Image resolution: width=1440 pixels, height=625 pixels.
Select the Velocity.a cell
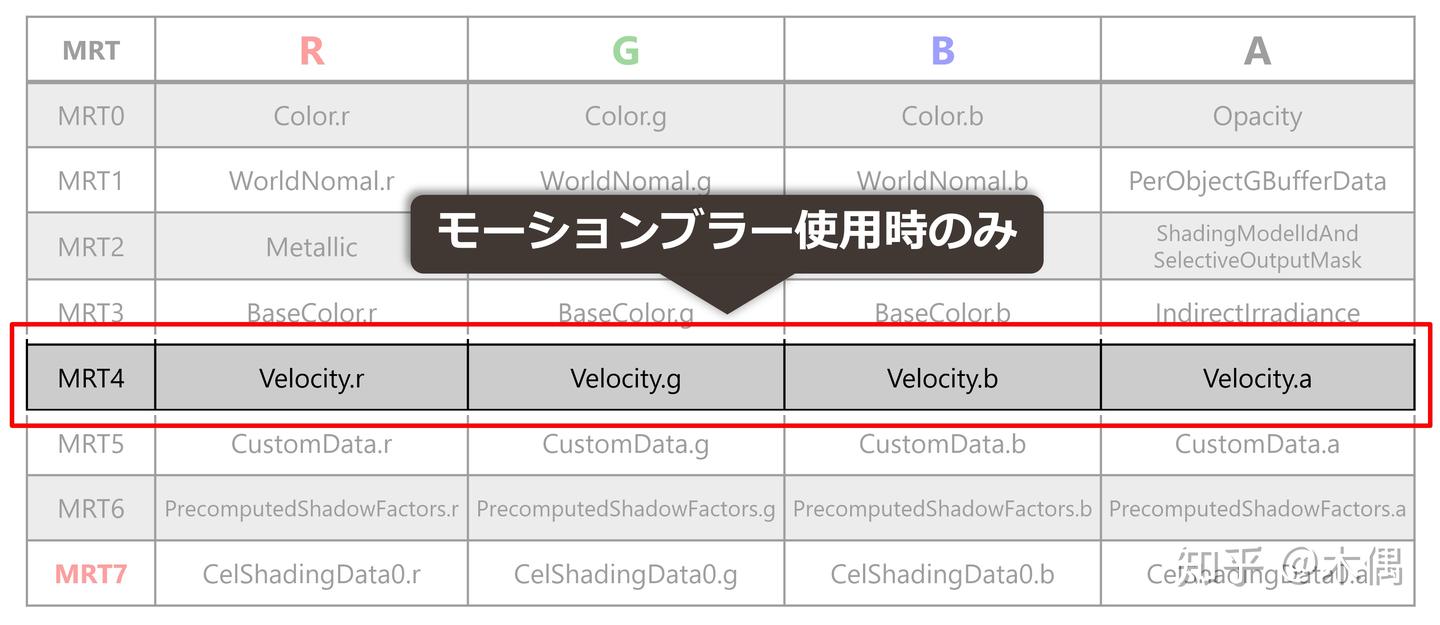point(1257,378)
